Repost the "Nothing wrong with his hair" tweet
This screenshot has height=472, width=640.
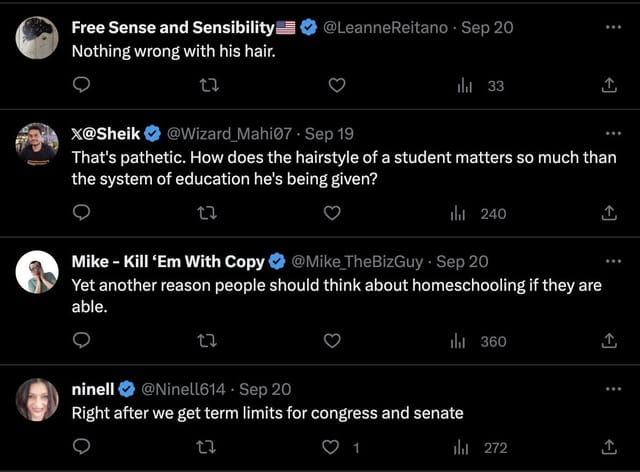[x=209, y=86]
